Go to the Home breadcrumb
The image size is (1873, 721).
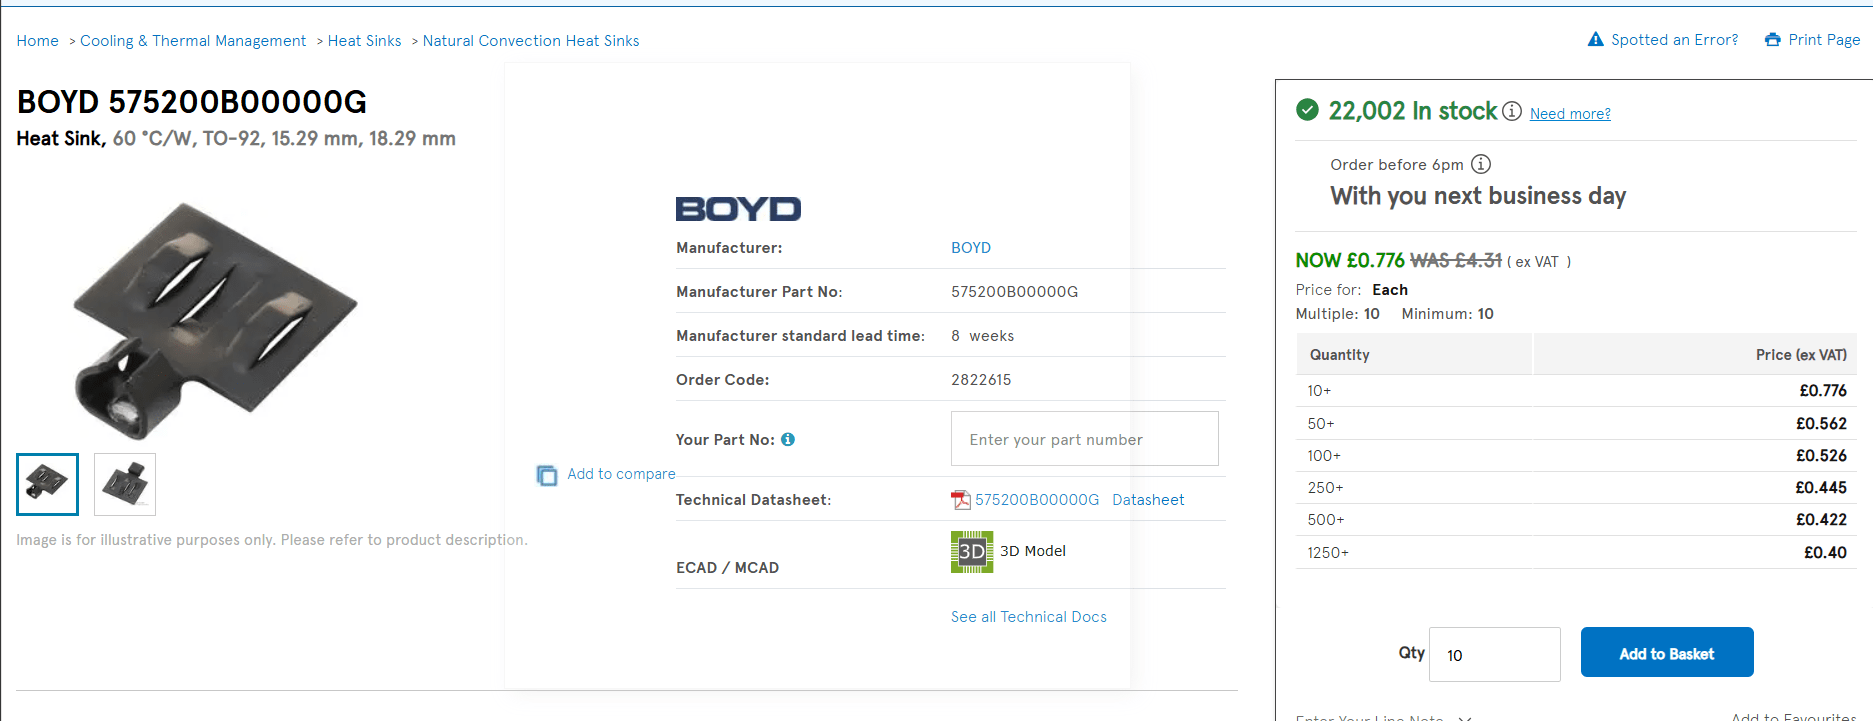click(38, 41)
